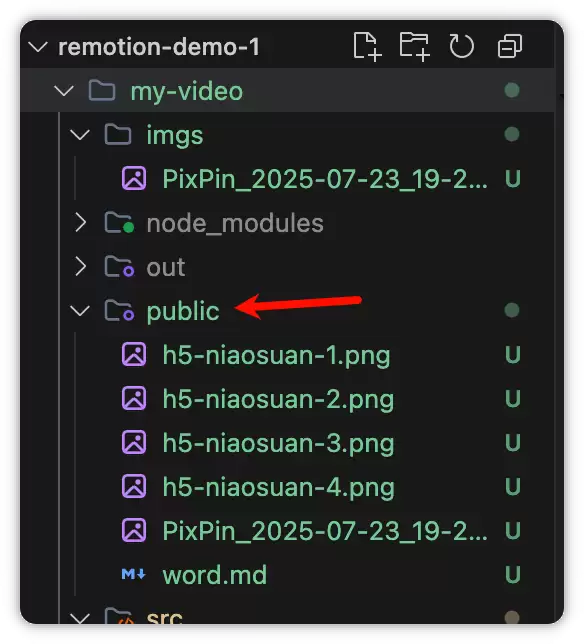Collapse the remotion-demo-1 root section

pos(38,47)
